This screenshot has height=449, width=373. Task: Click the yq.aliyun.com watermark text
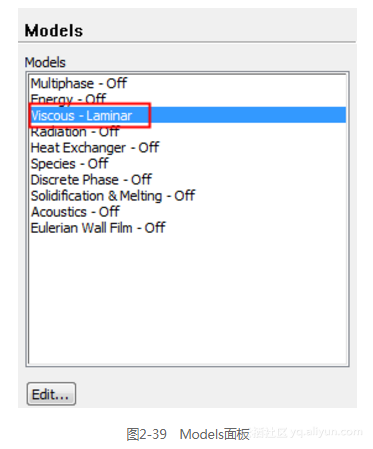326,432
